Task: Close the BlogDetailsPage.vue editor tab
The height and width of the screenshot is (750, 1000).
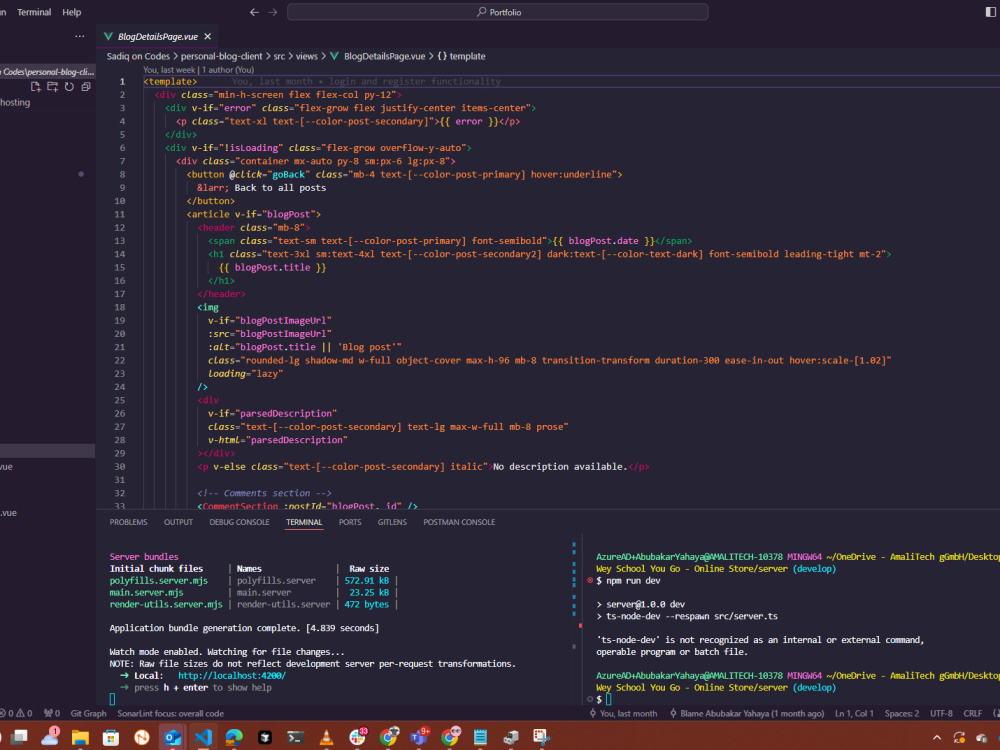Action: [x=207, y=37]
